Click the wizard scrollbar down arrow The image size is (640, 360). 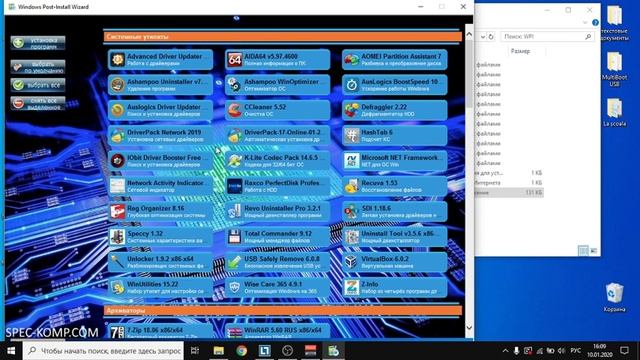tap(469, 327)
